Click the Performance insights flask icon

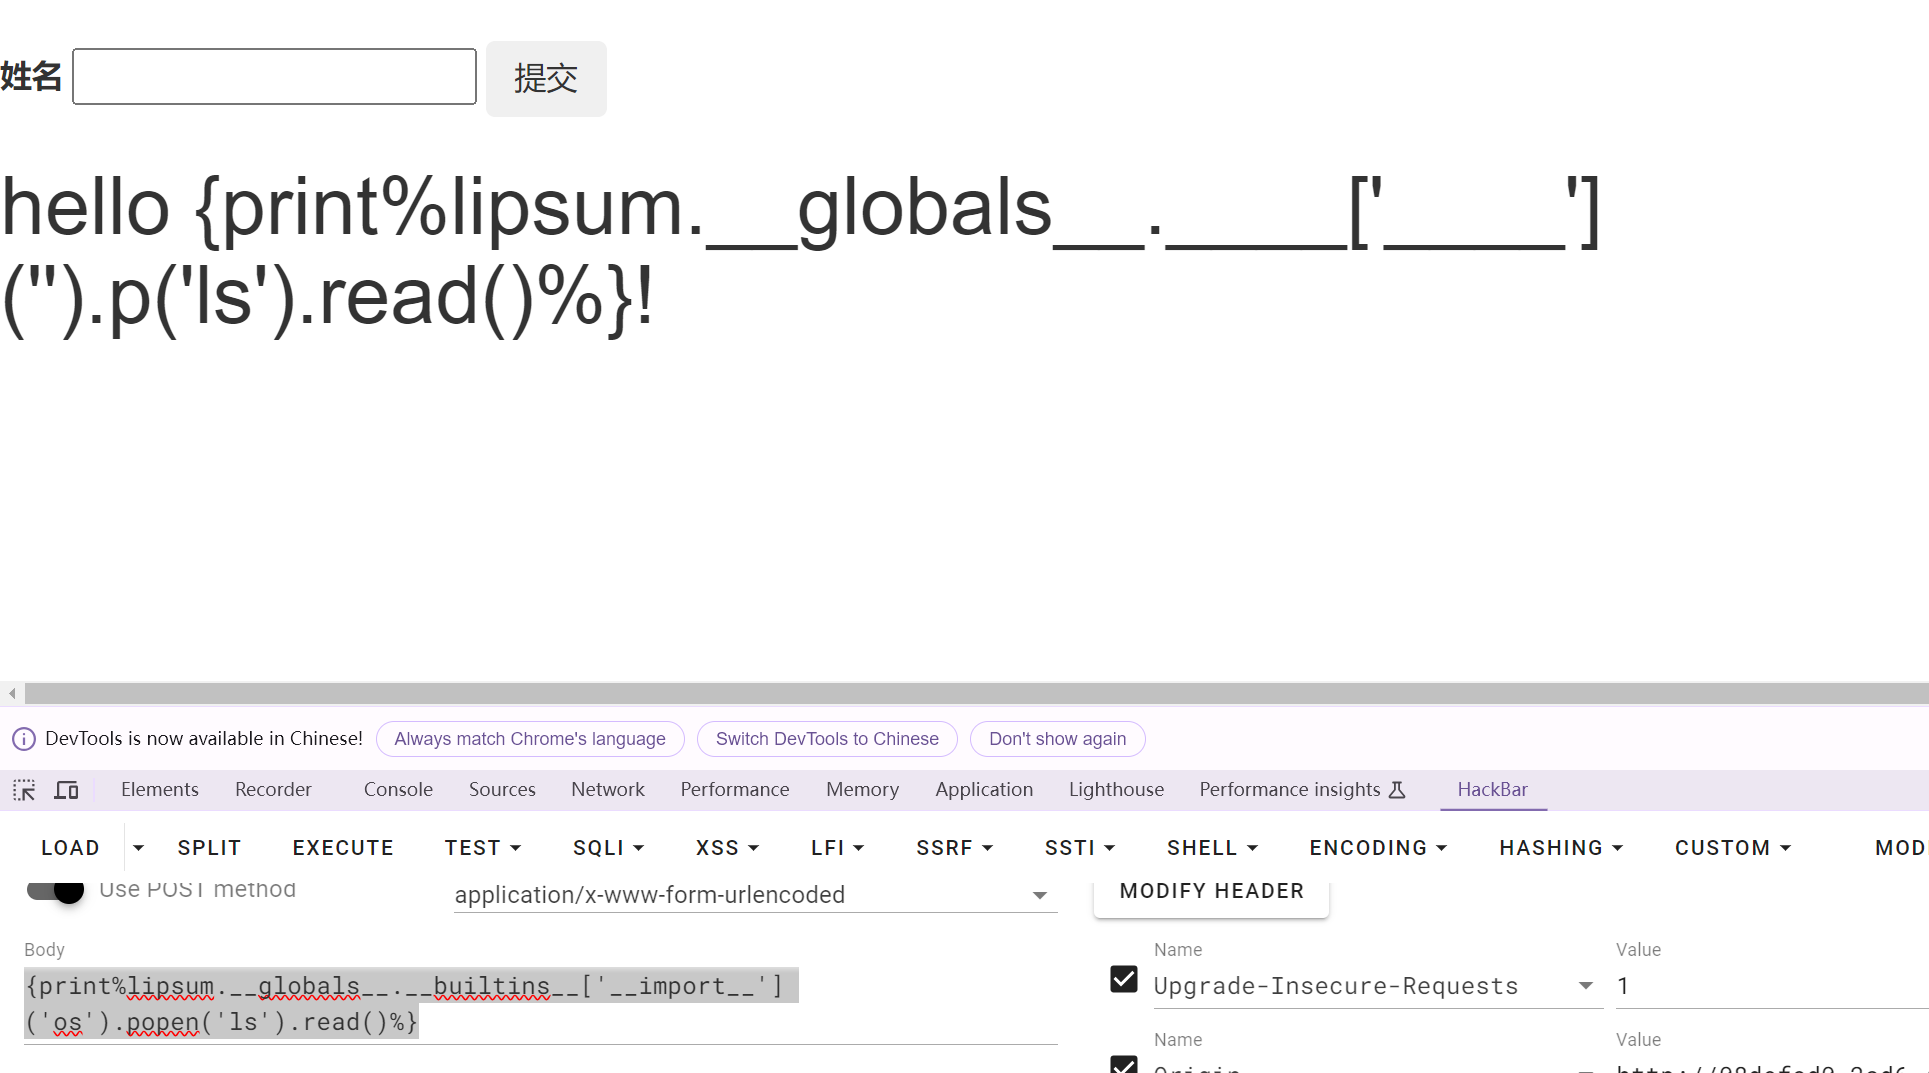tap(1397, 790)
